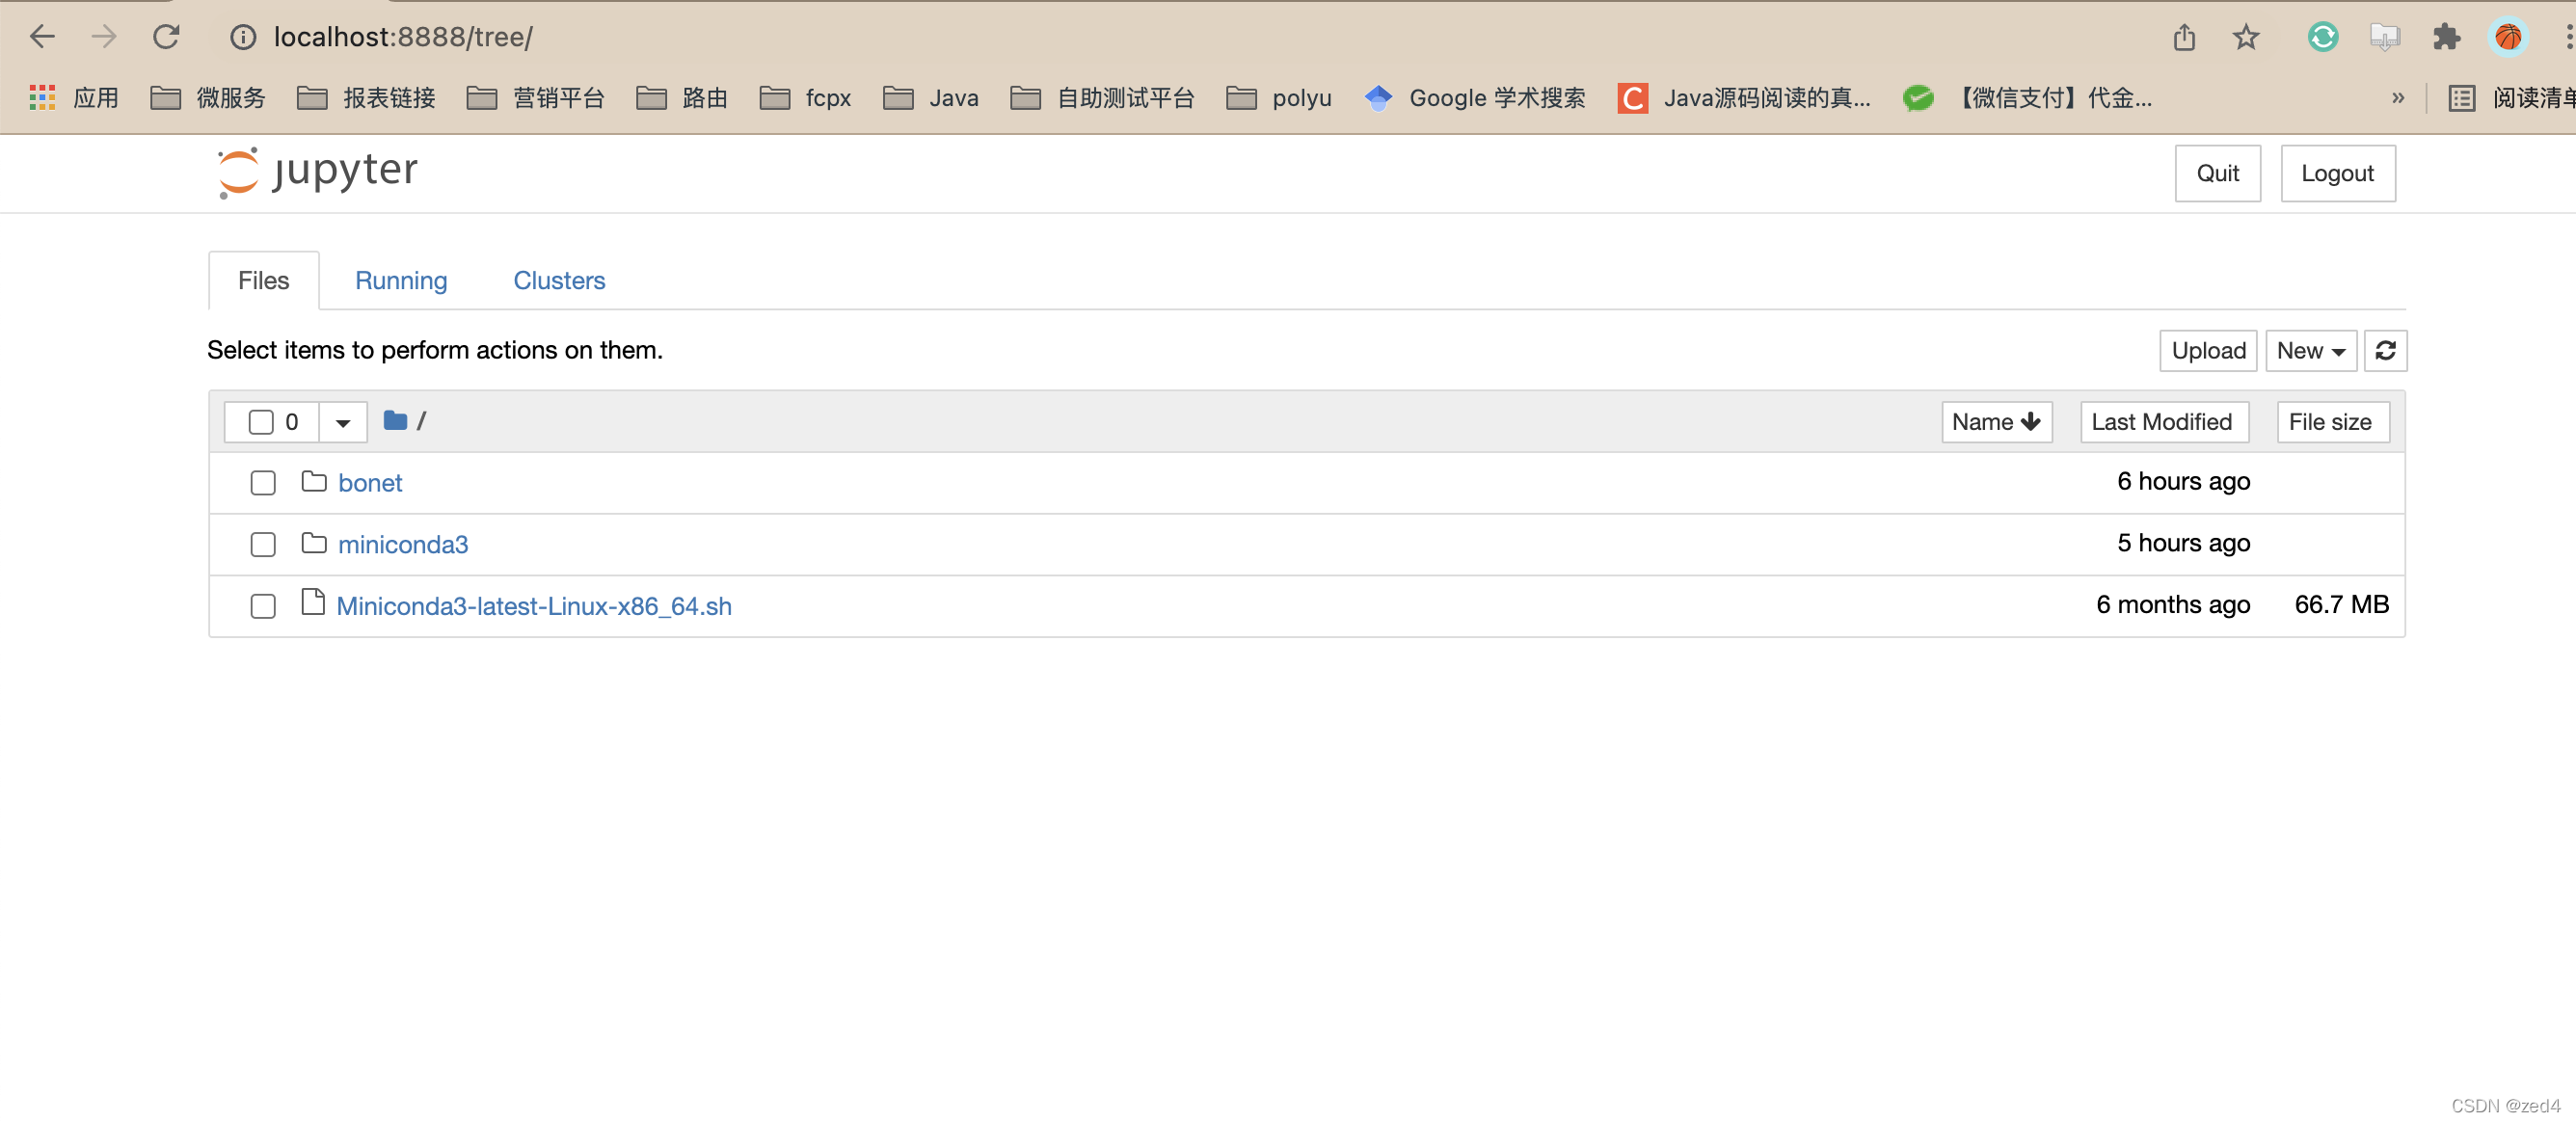The height and width of the screenshot is (1122, 2576).
Task: Check the Miniconda3-latest-Linux-x86_64.sh file checkbox
Action: [263, 606]
